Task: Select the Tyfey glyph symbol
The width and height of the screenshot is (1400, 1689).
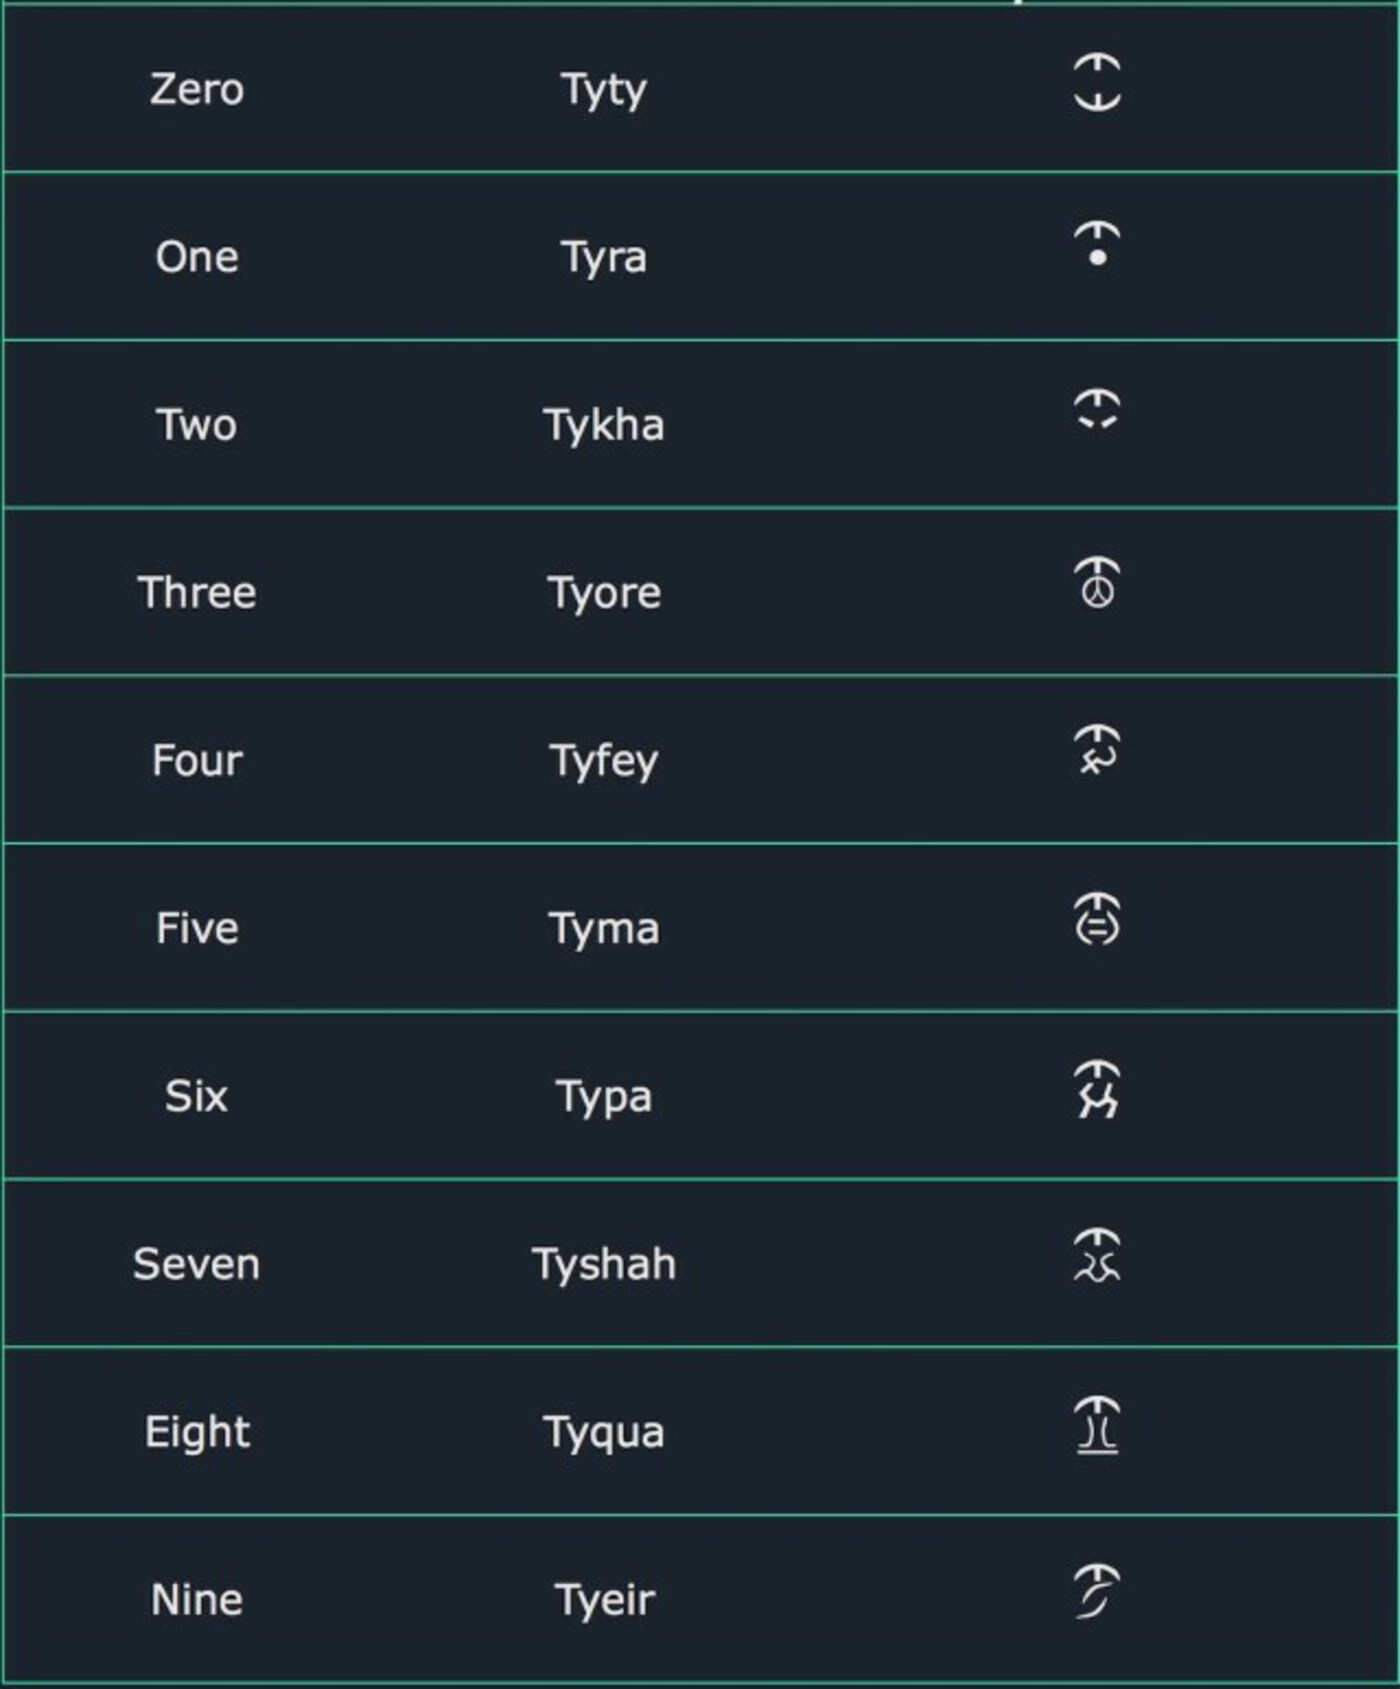Action: (1097, 750)
